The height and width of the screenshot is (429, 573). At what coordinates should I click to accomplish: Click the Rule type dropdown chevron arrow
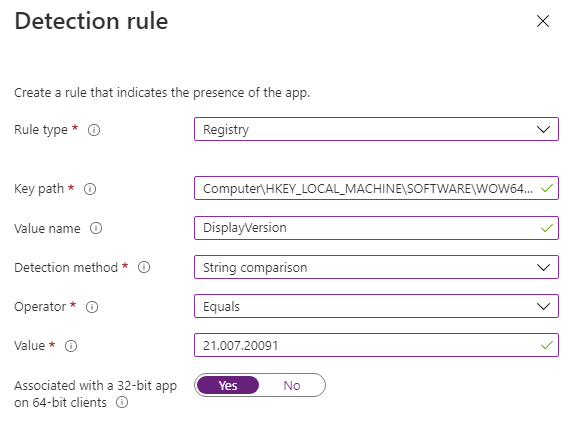543,129
